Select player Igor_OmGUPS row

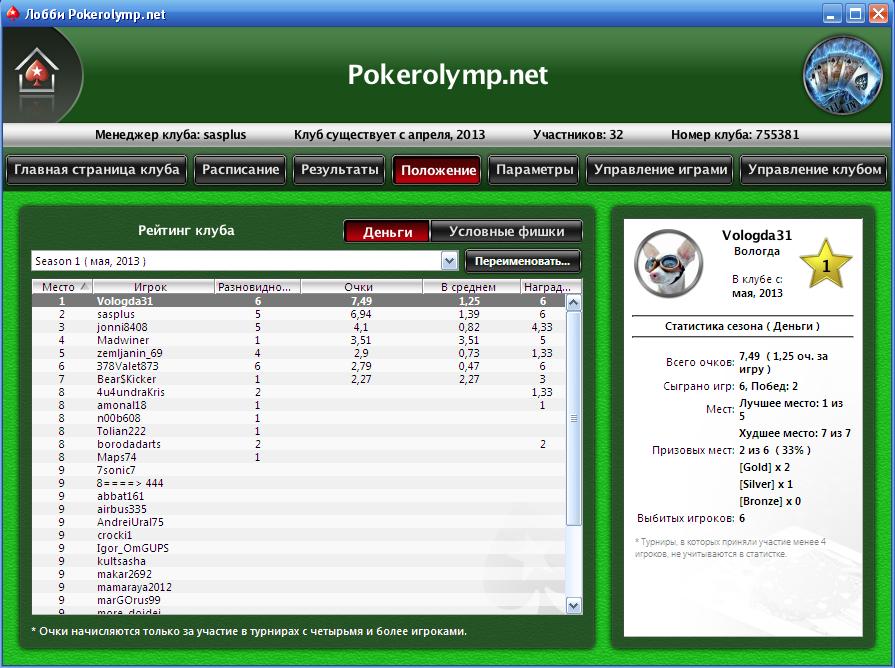(299, 548)
